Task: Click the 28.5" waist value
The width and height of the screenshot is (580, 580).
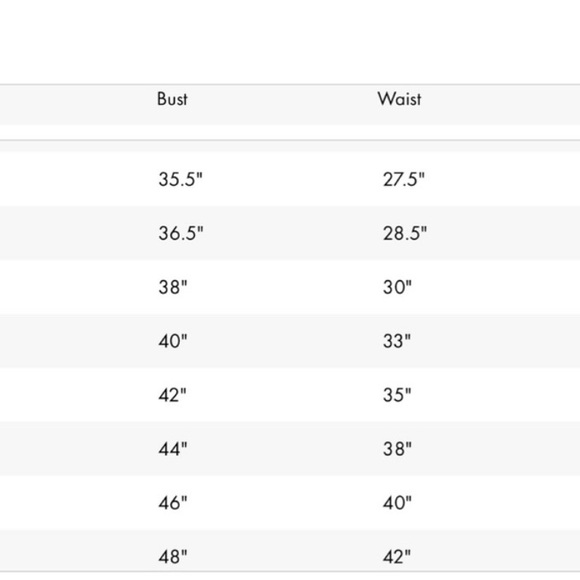Action: pos(405,233)
